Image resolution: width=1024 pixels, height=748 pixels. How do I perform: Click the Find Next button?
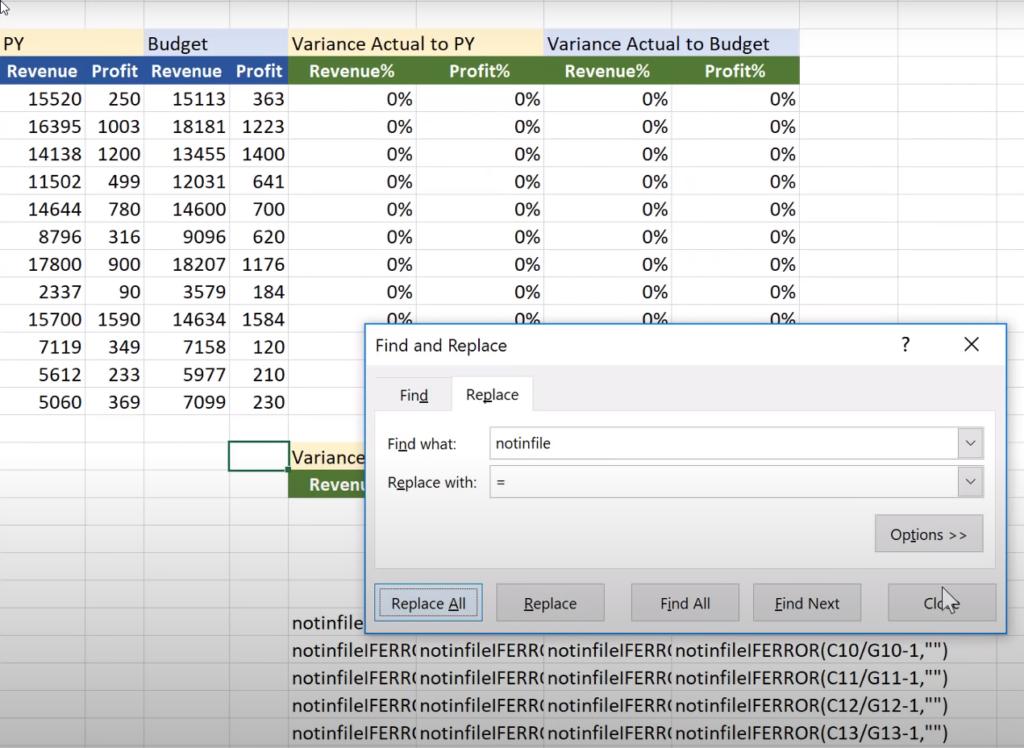pos(806,602)
